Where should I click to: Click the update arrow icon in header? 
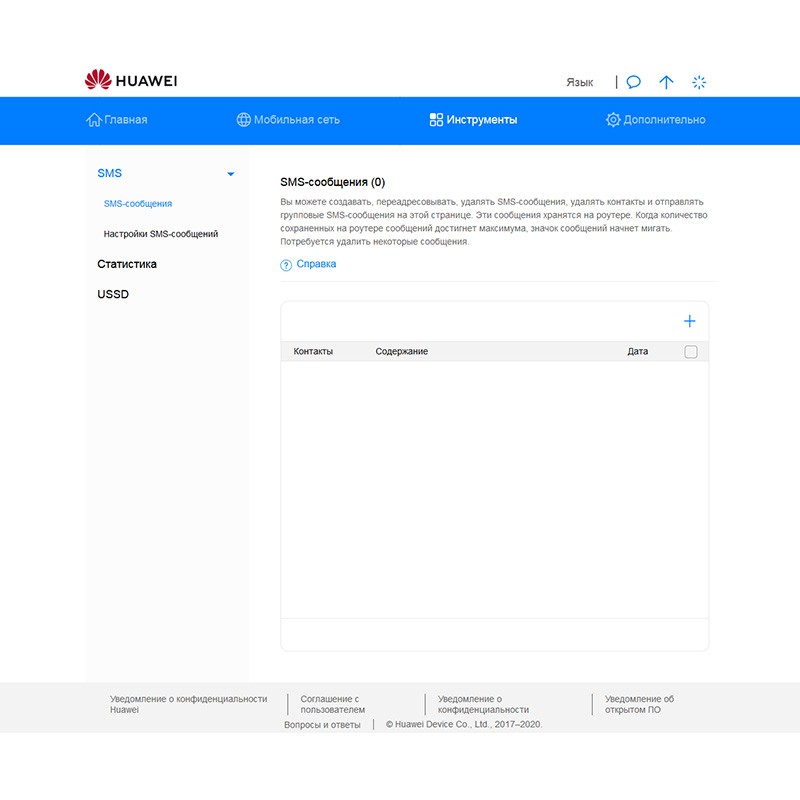(666, 82)
